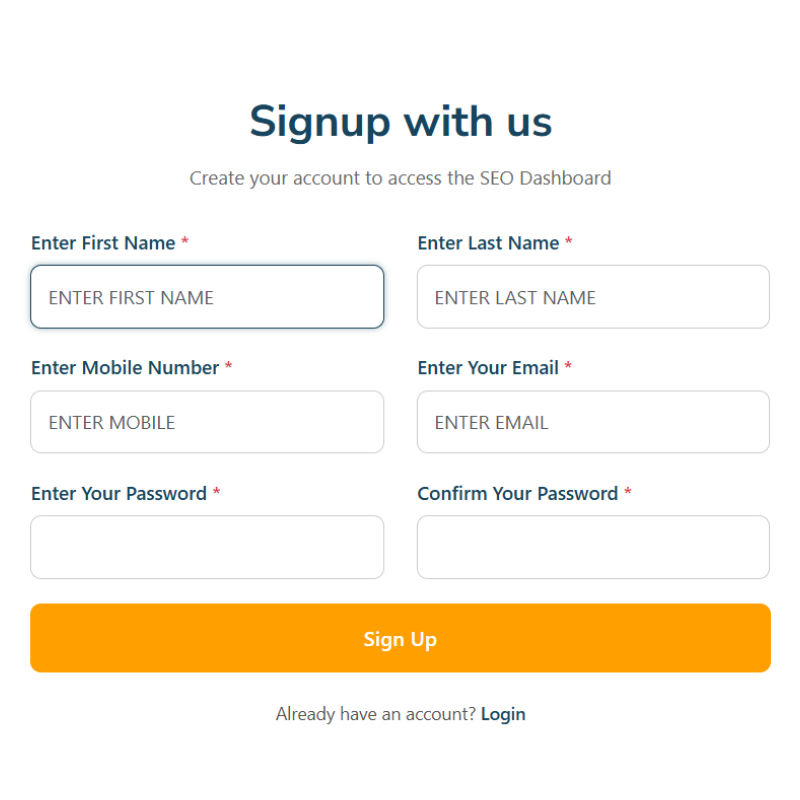This screenshot has height=800, width=800.
Task: Click the asterisk beside Confirm Your Password
Action: (x=627, y=493)
